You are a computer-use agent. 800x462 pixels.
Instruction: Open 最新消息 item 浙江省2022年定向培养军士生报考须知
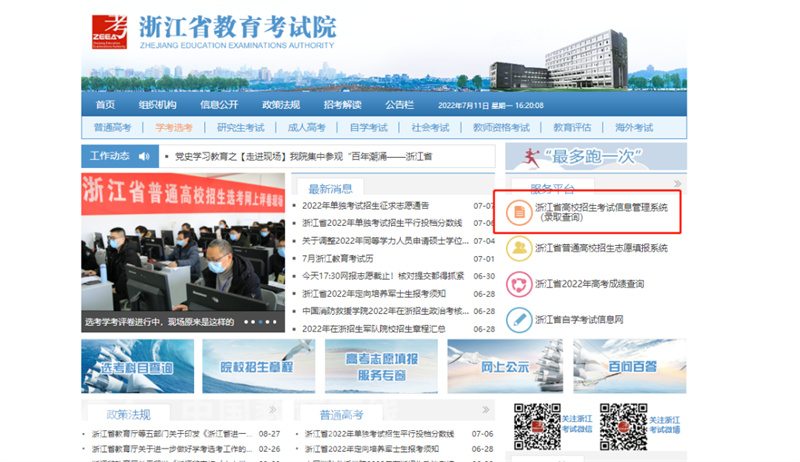[x=373, y=294]
